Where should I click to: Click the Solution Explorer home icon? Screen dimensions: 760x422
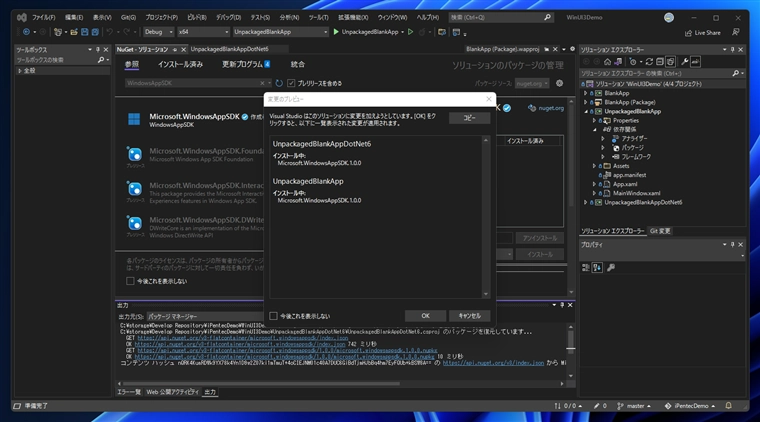click(607, 62)
